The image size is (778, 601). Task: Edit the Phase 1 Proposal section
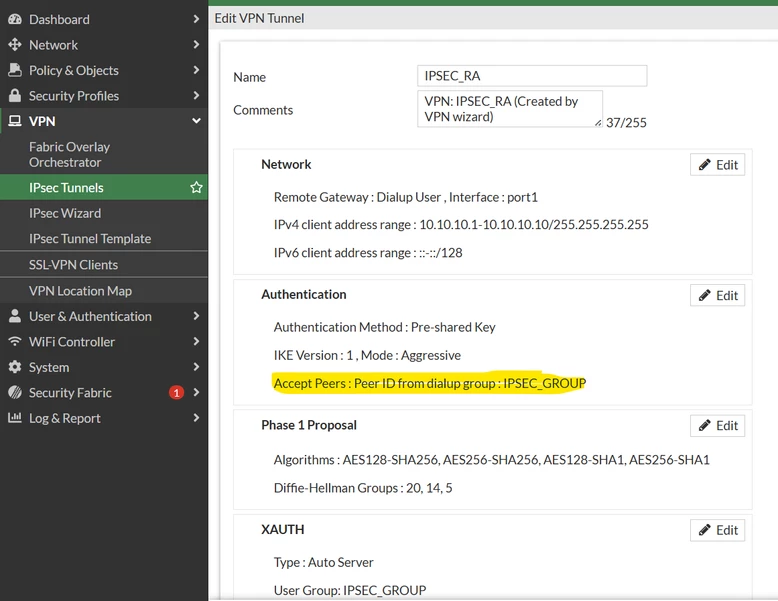717,426
